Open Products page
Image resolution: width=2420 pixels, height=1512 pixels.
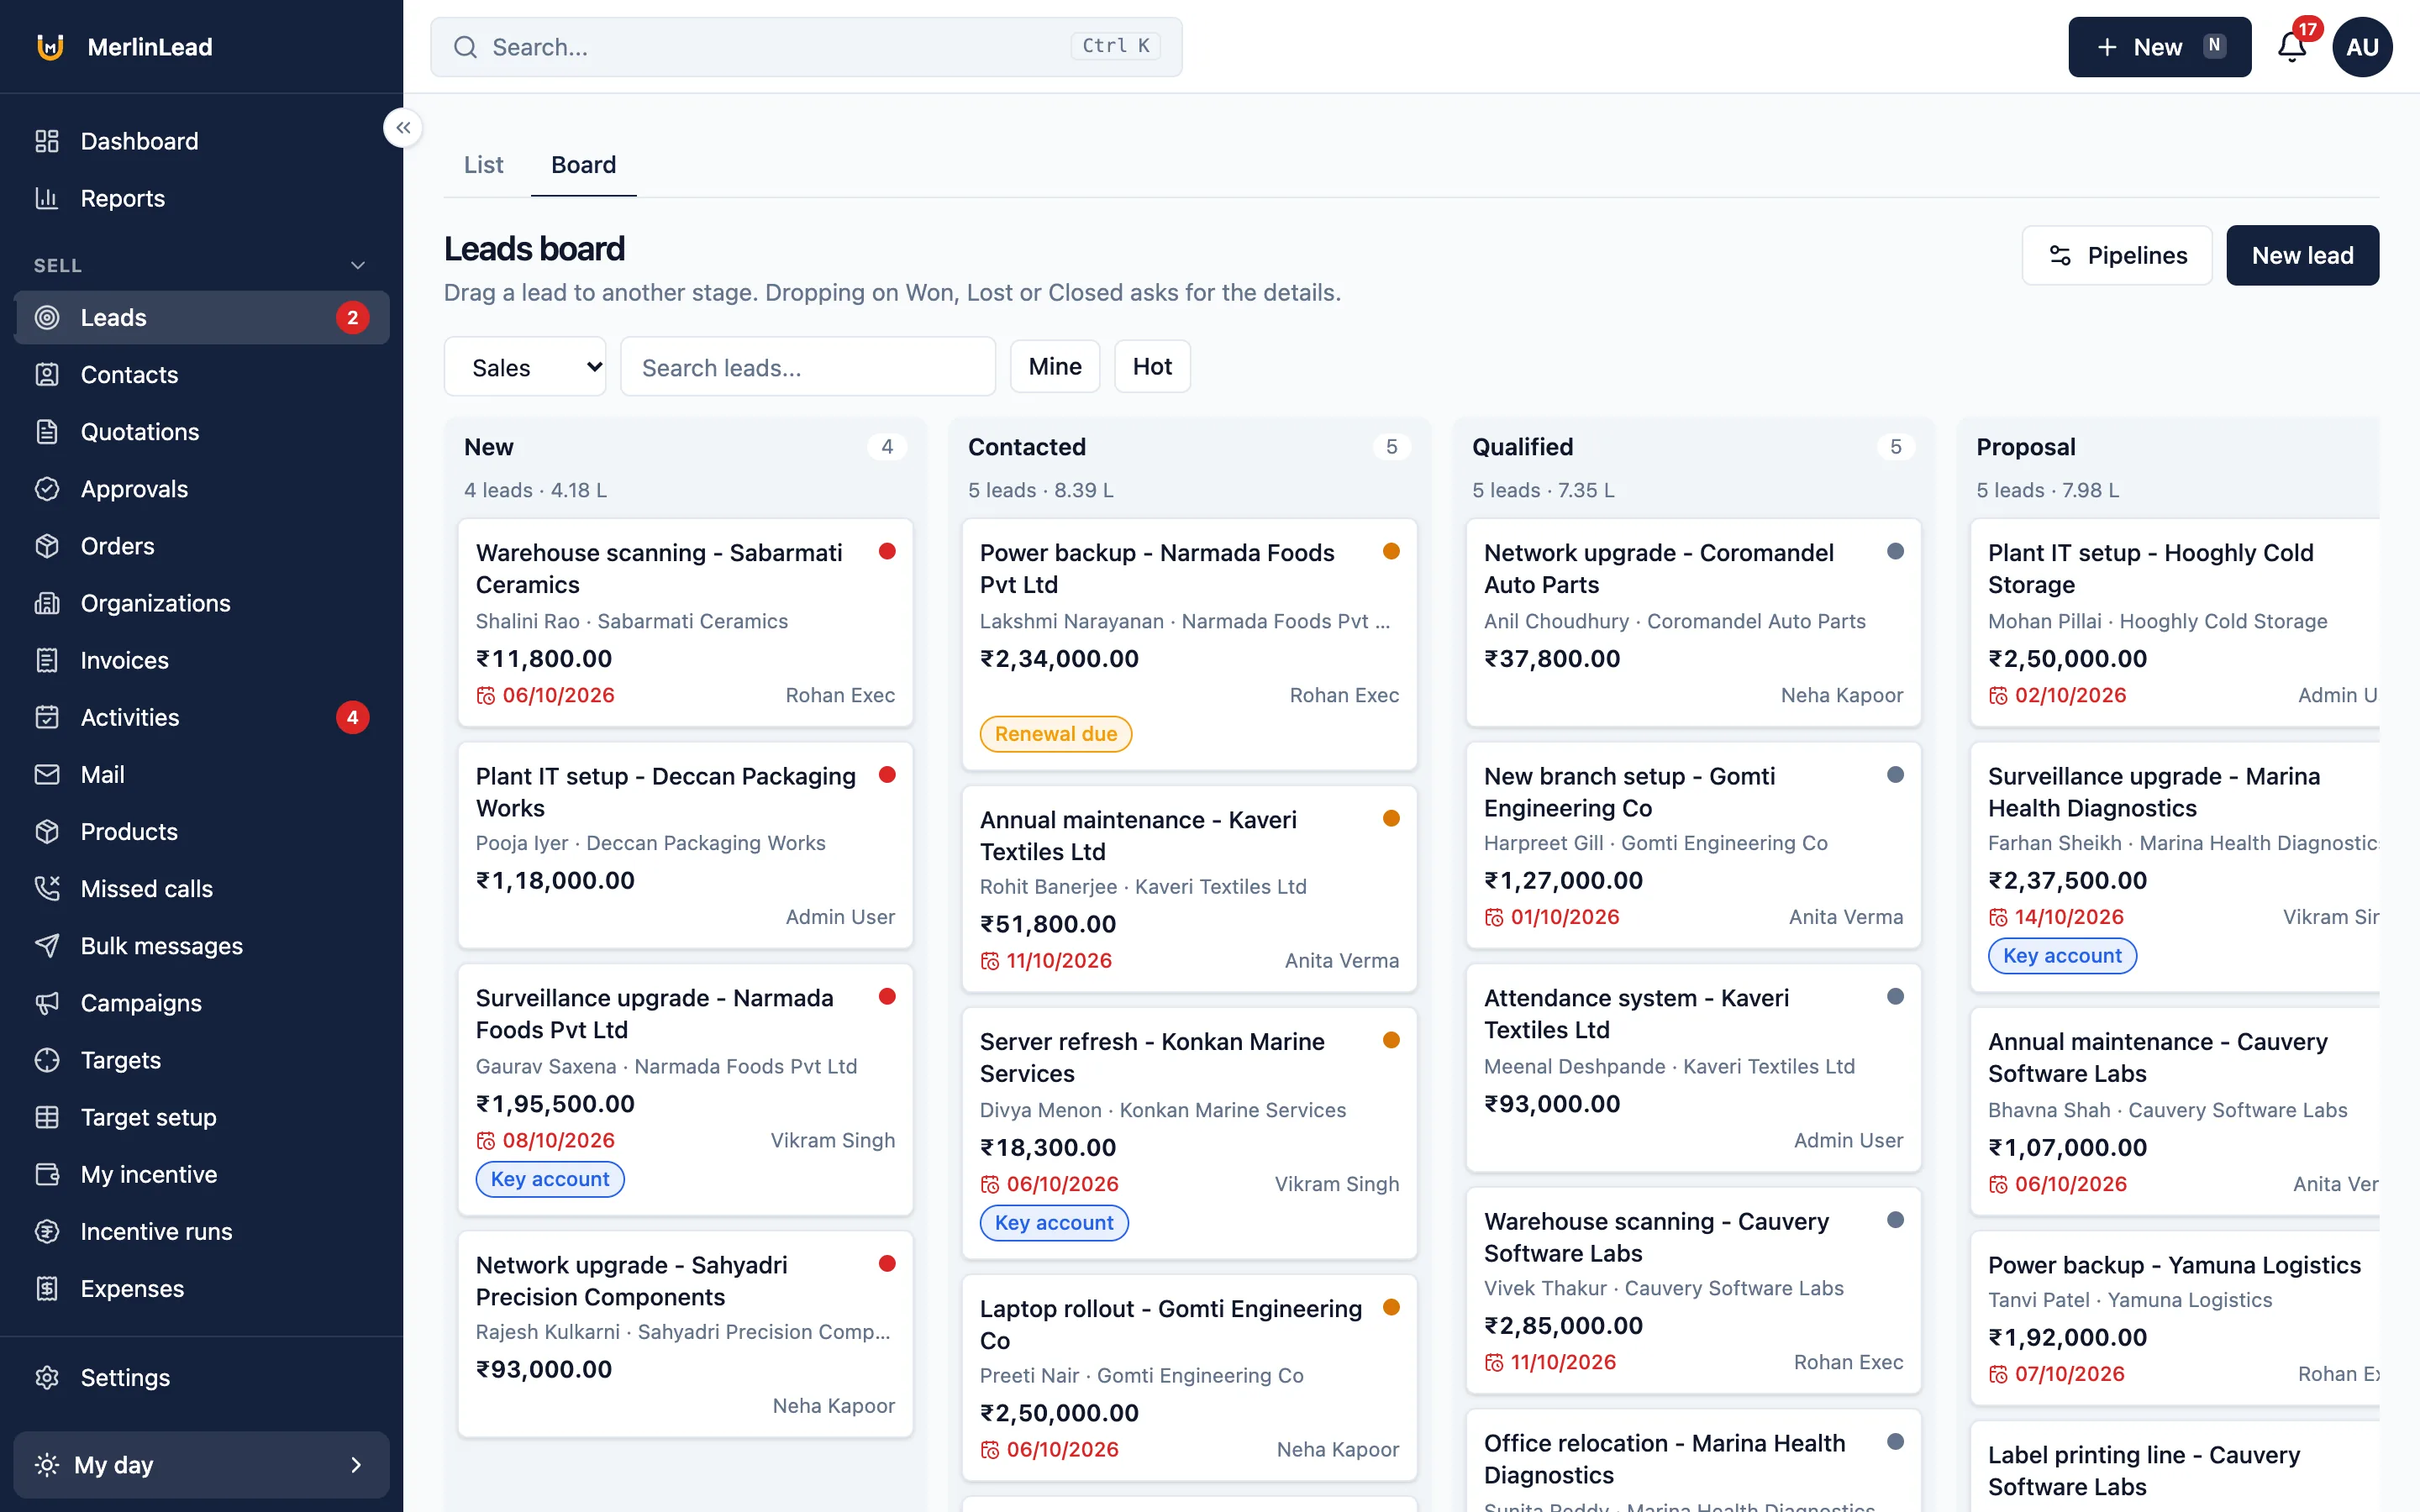pos(201,830)
